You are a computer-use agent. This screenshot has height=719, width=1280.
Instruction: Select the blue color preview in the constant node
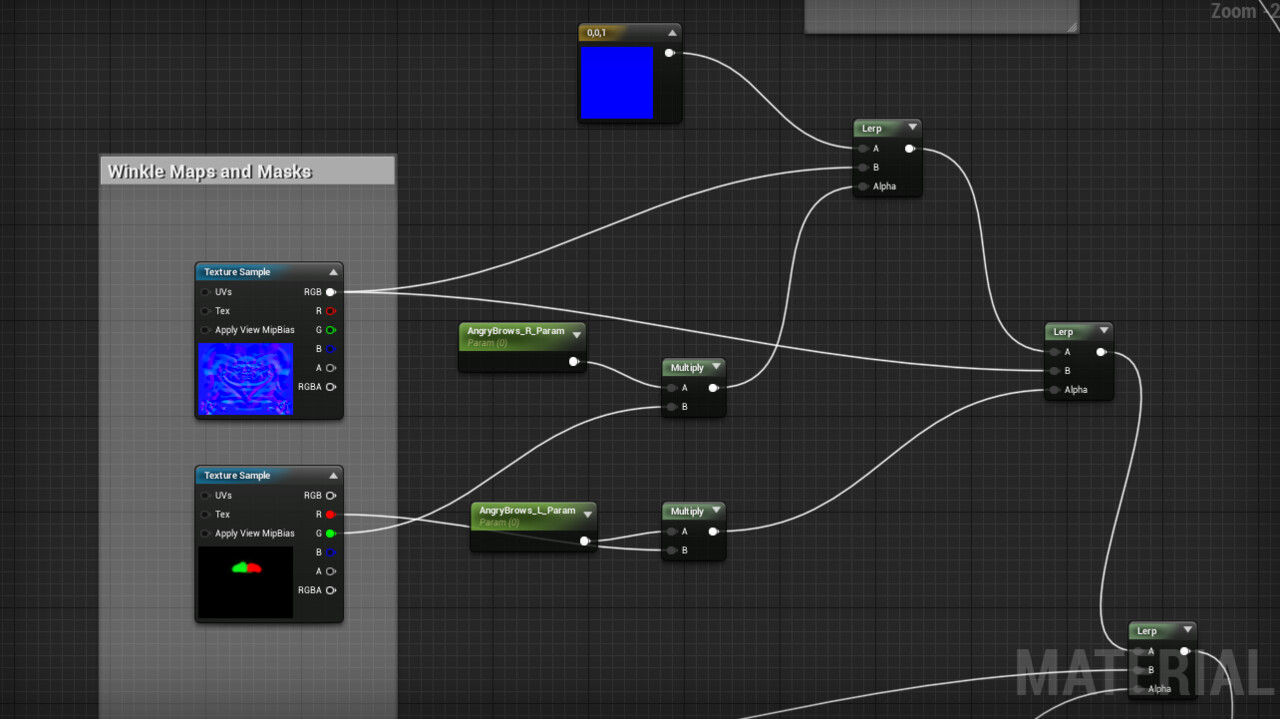618,81
